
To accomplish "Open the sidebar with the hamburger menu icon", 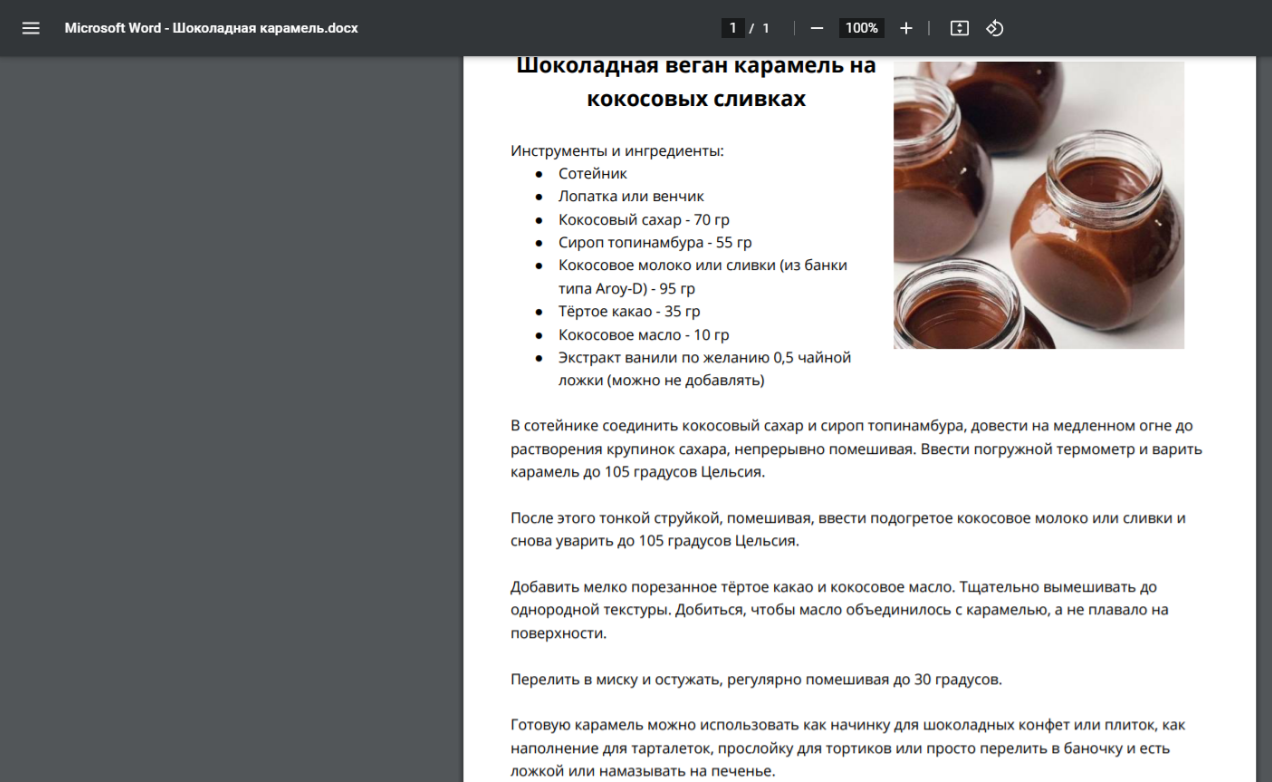I will (x=31, y=28).
